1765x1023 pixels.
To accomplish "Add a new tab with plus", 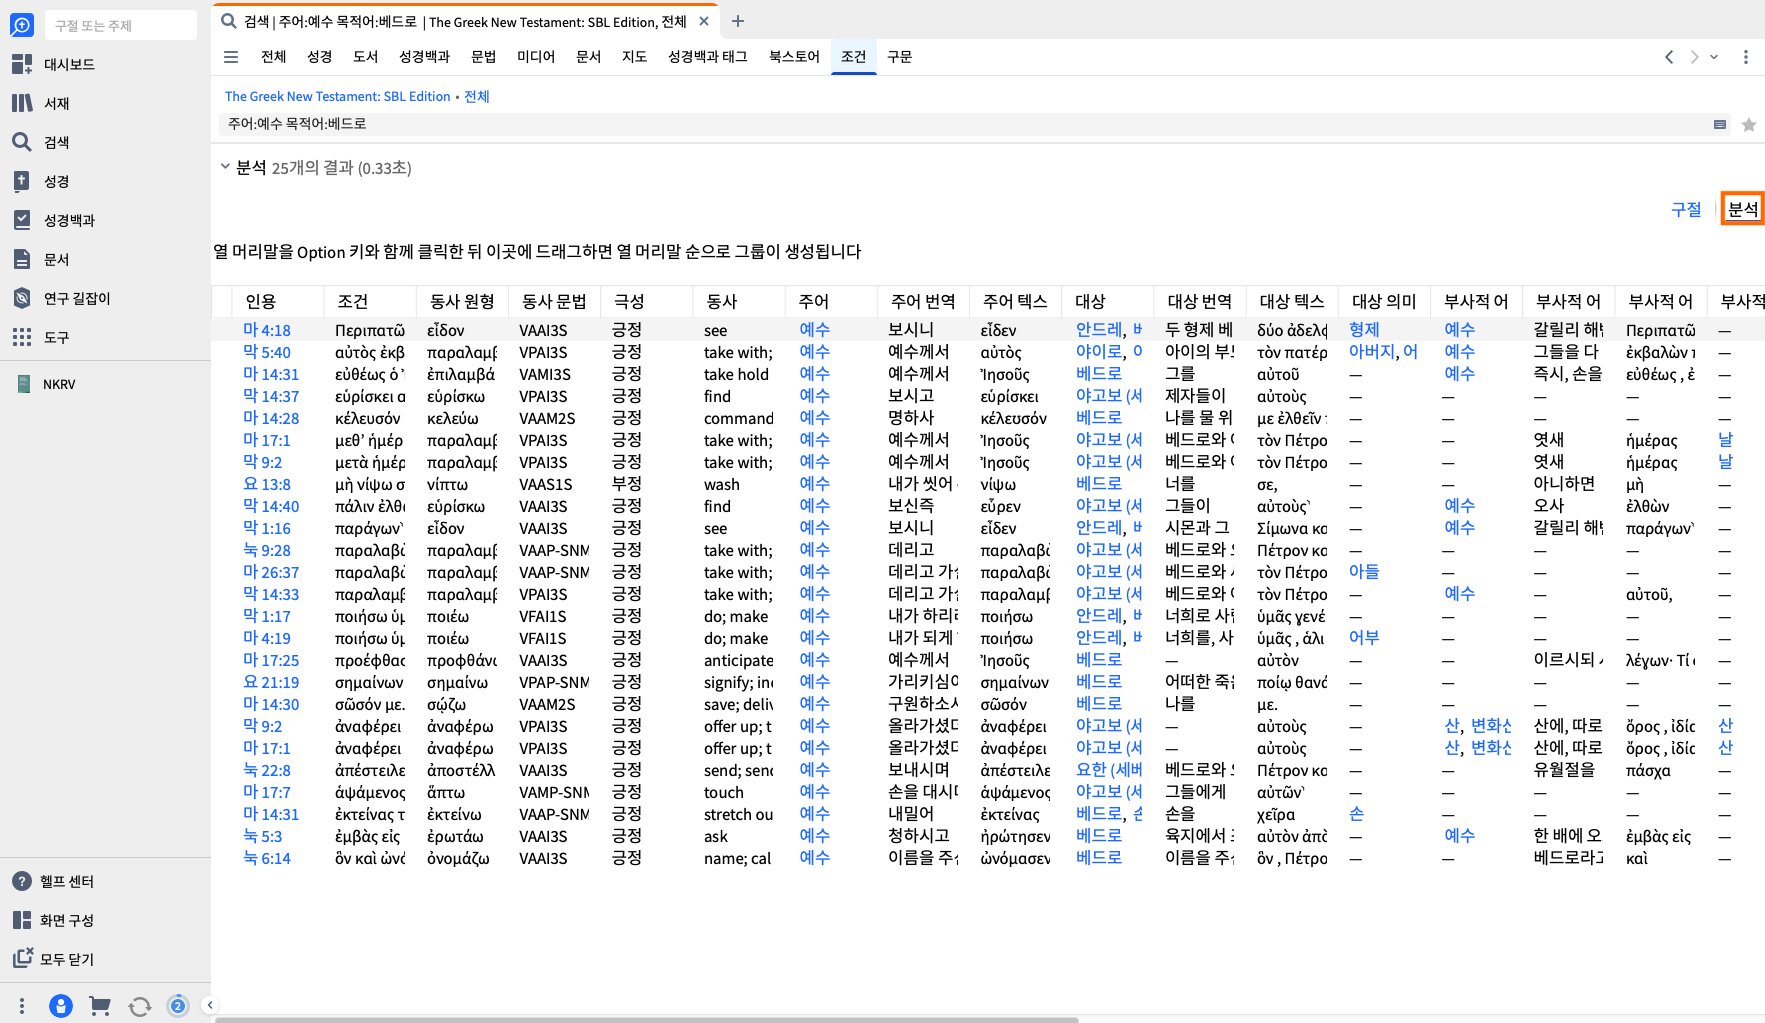I will pos(738,21).
